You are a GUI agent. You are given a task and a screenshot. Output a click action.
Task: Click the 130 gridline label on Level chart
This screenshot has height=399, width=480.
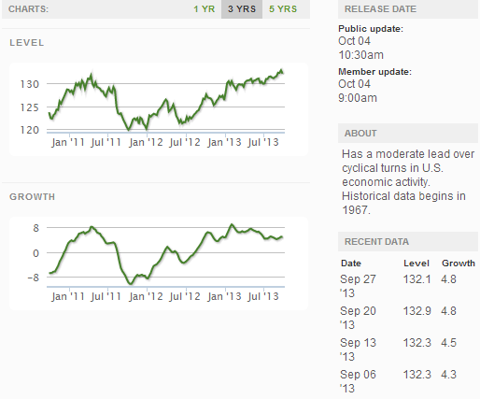pyautogui.click(x=29, y=84)
